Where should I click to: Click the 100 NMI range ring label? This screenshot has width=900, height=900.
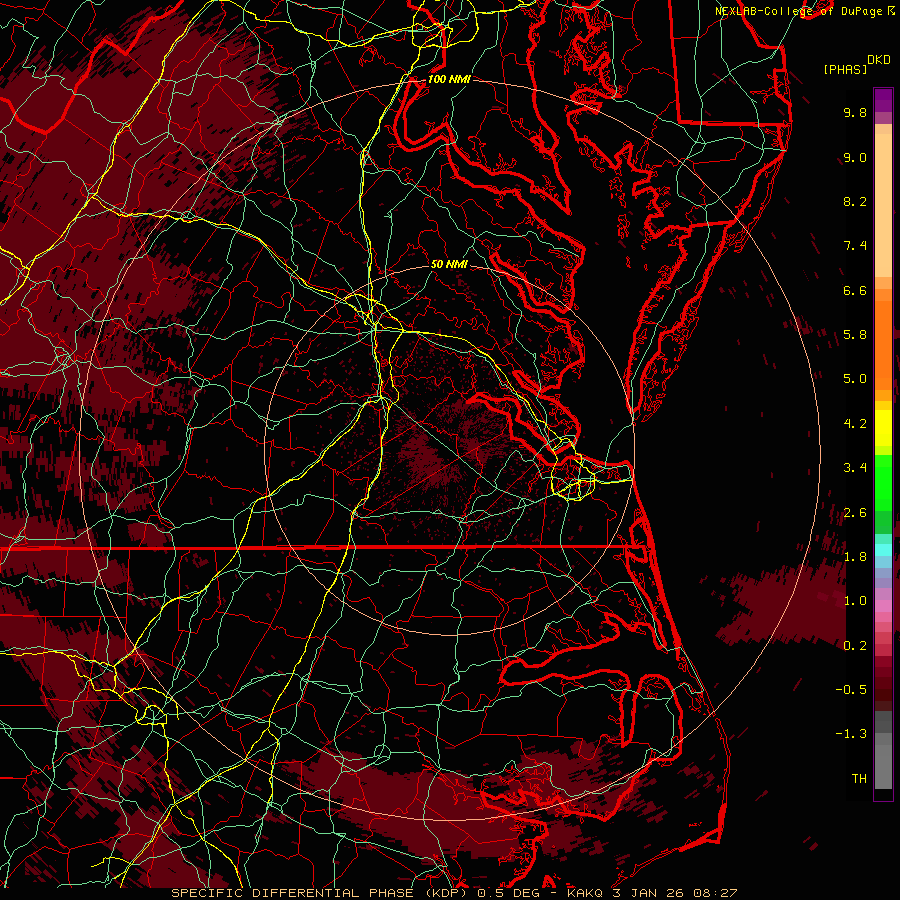[x=449, y=79]
